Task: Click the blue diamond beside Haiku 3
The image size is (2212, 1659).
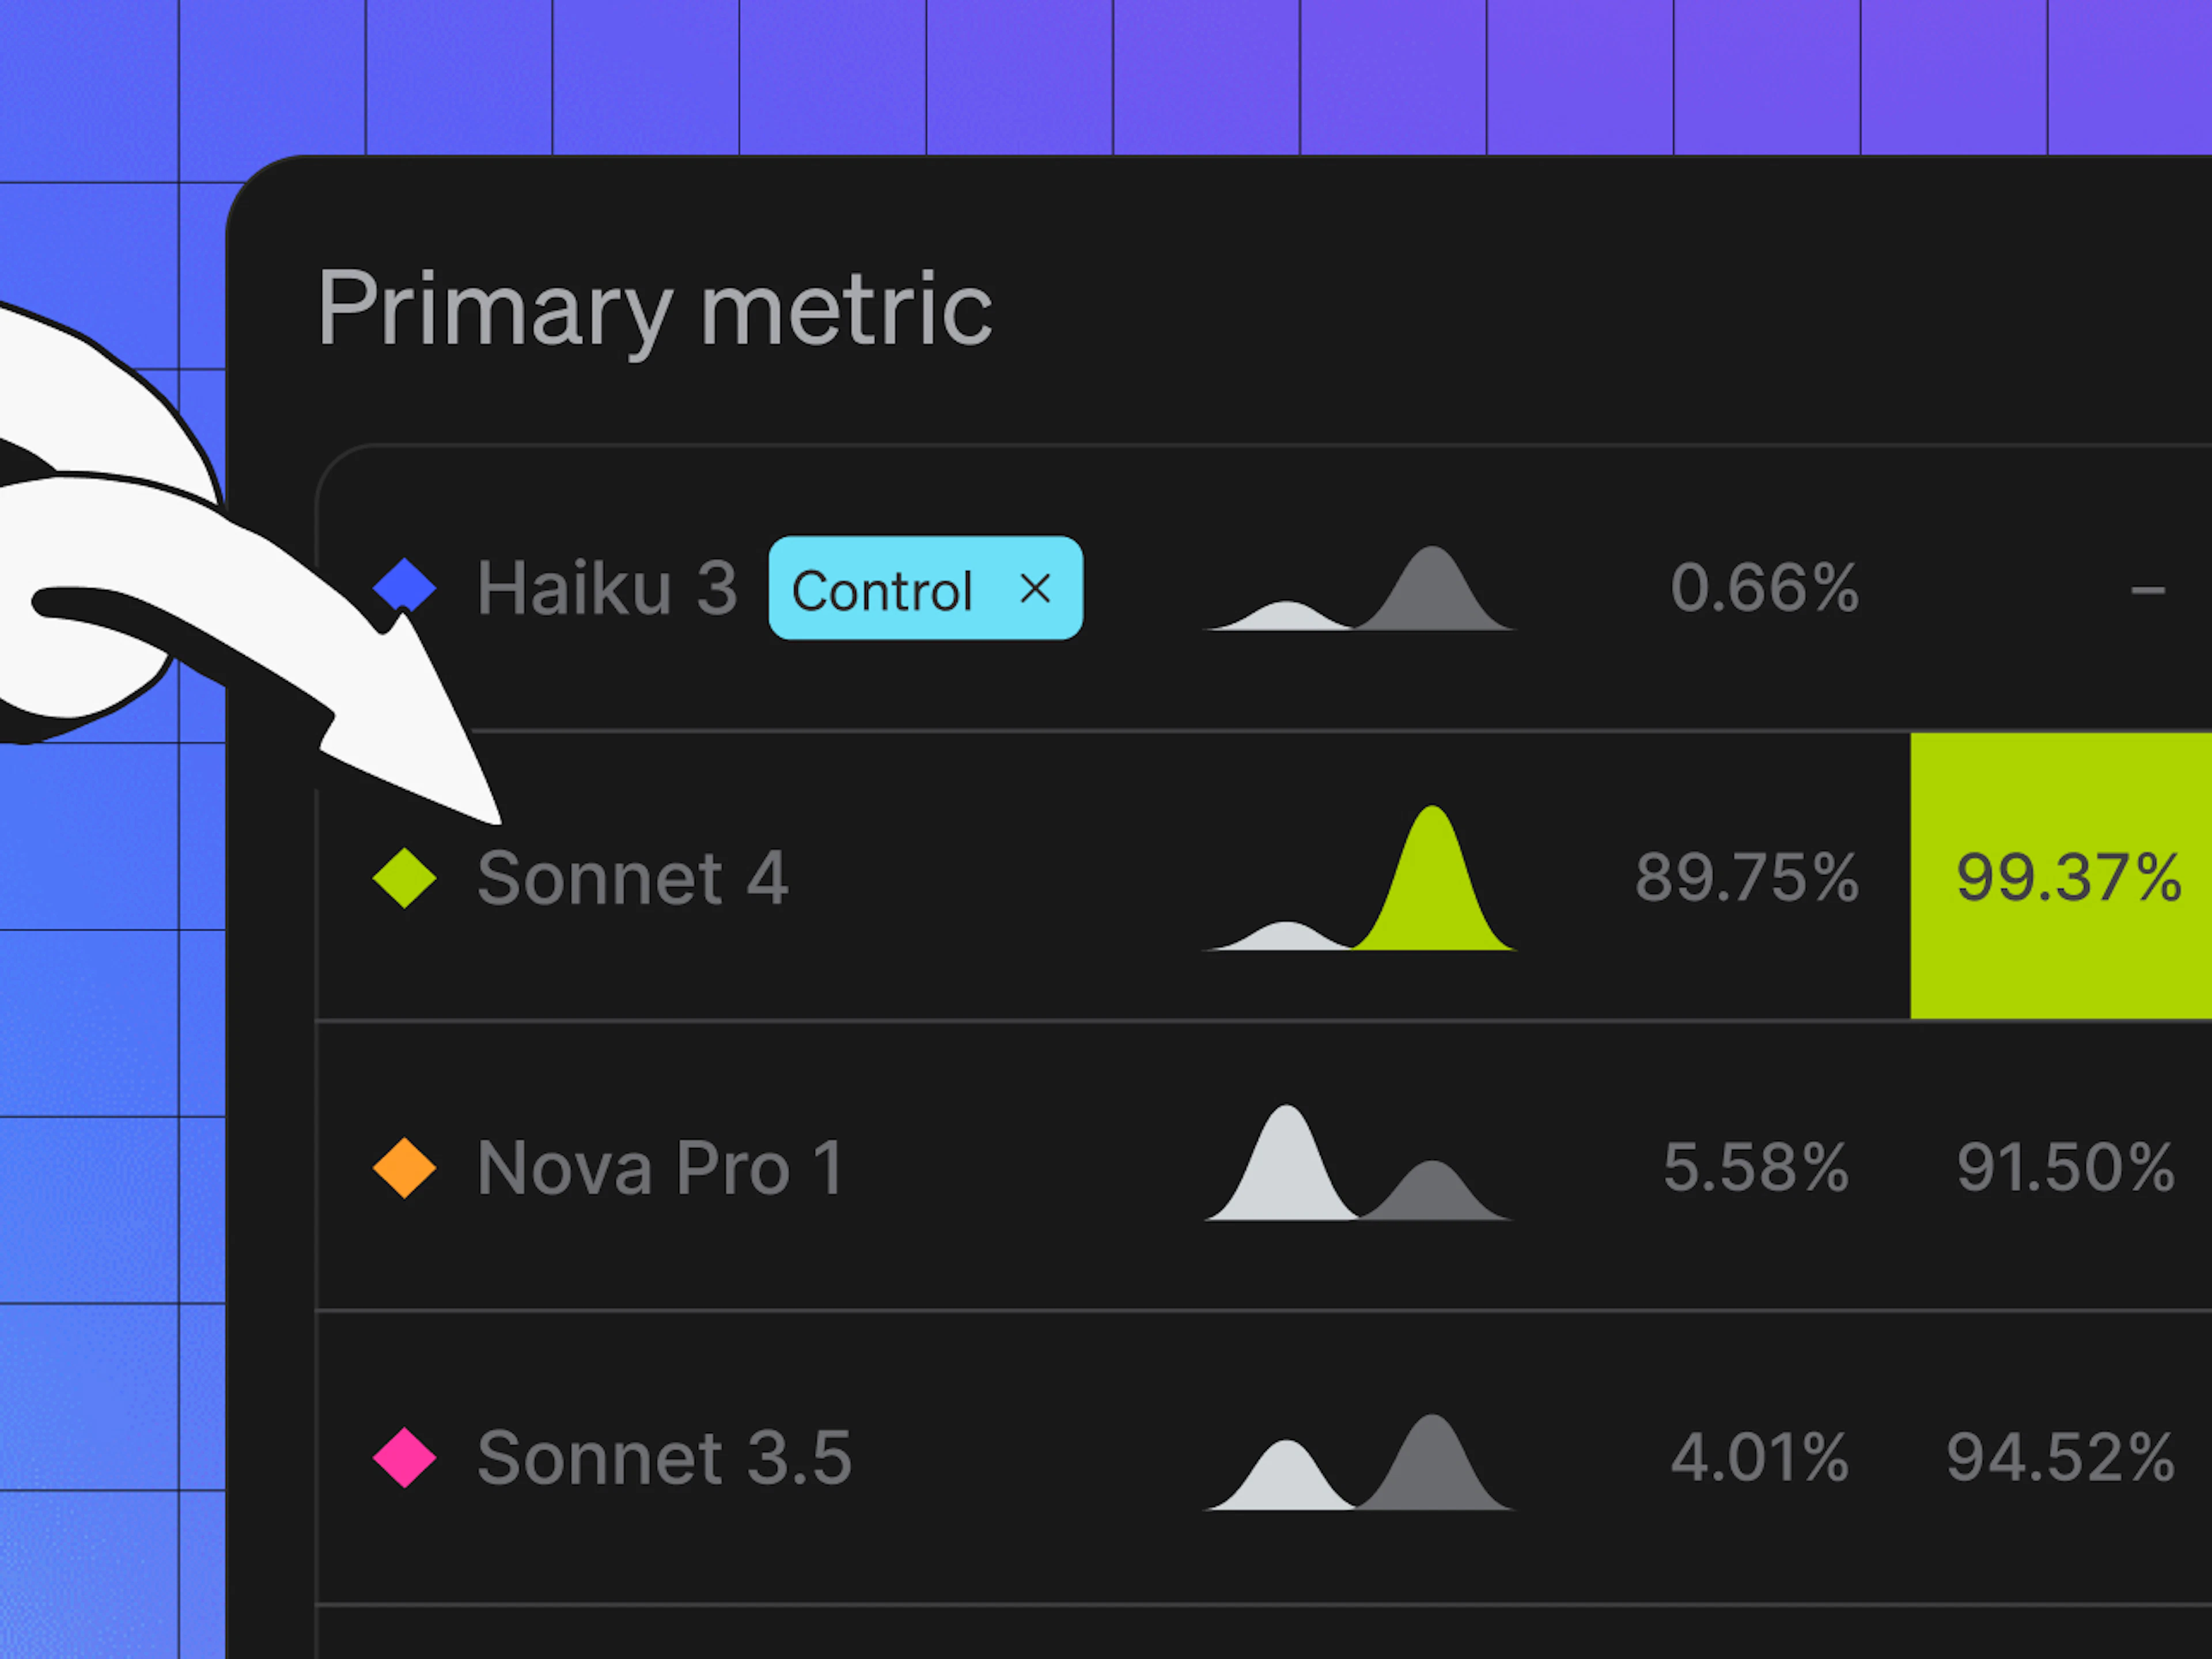Action: click(404, 586)
